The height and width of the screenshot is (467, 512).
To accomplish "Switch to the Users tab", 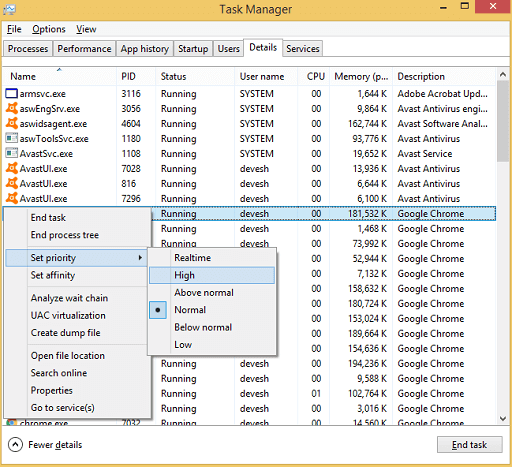I will [x=229, y=49].
